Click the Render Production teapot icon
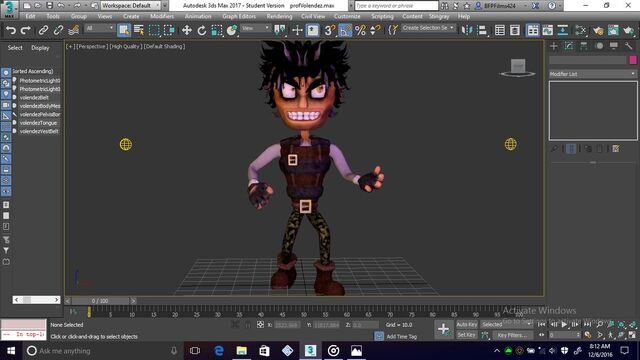 pyautogui.click(x=629, y=30)
